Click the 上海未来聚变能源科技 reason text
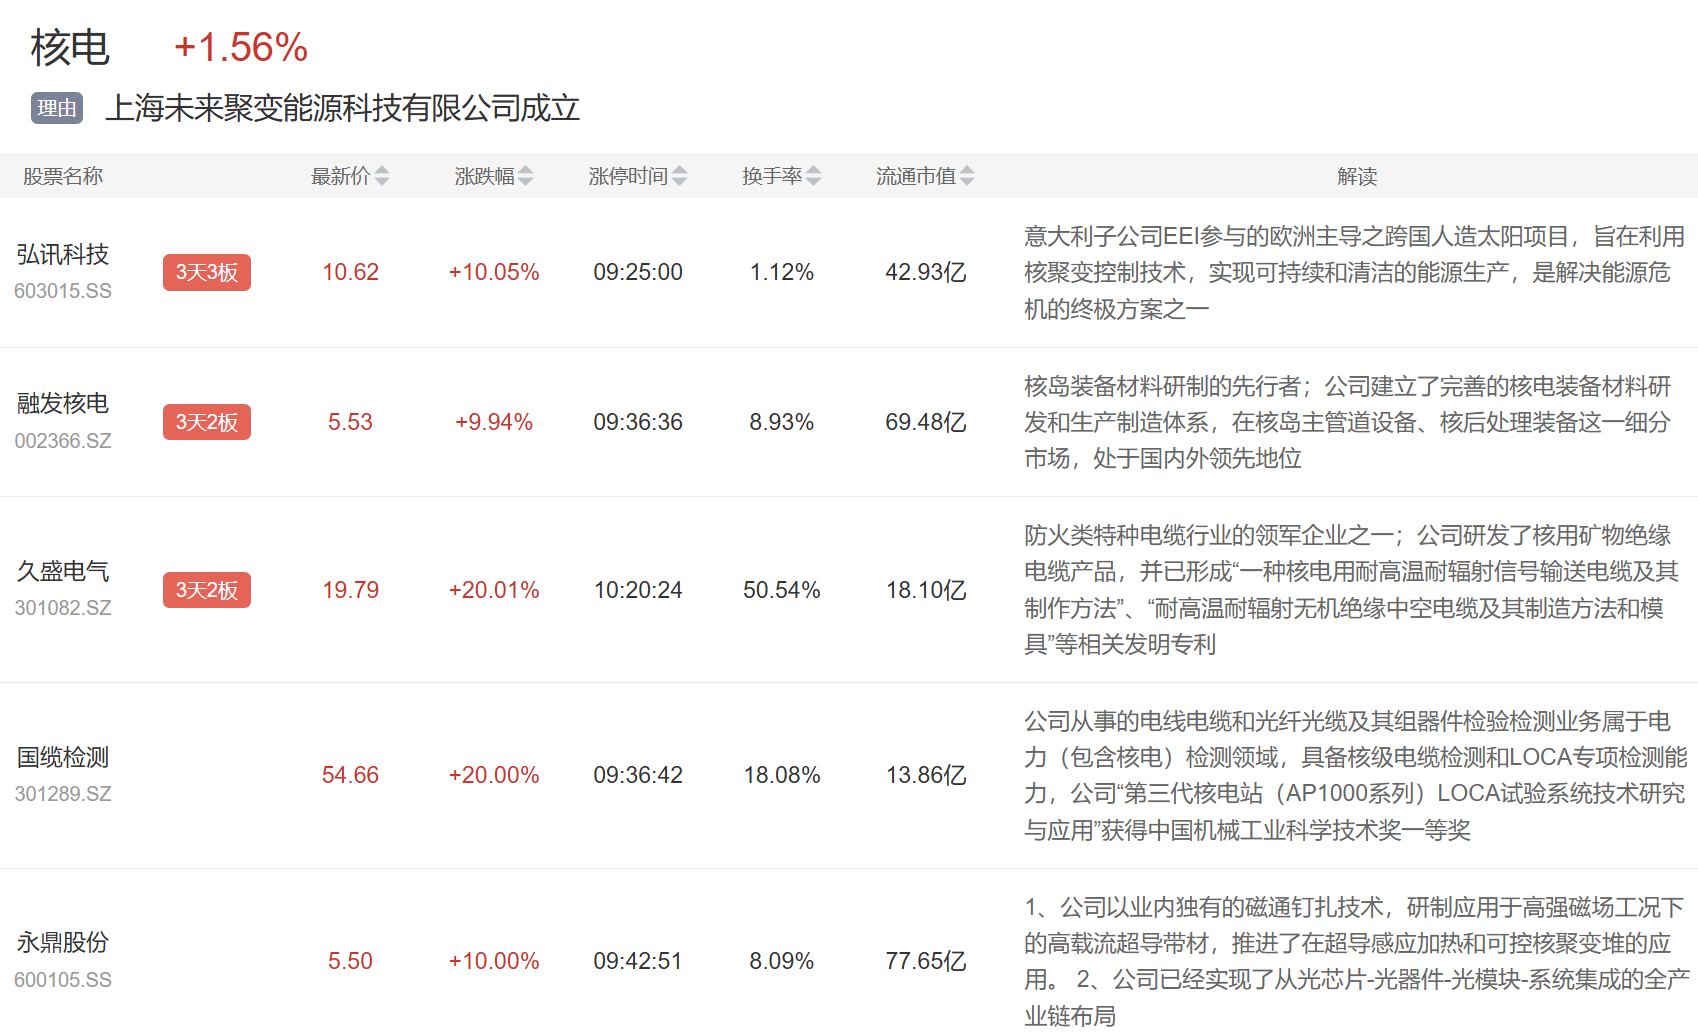 (343, 108)
